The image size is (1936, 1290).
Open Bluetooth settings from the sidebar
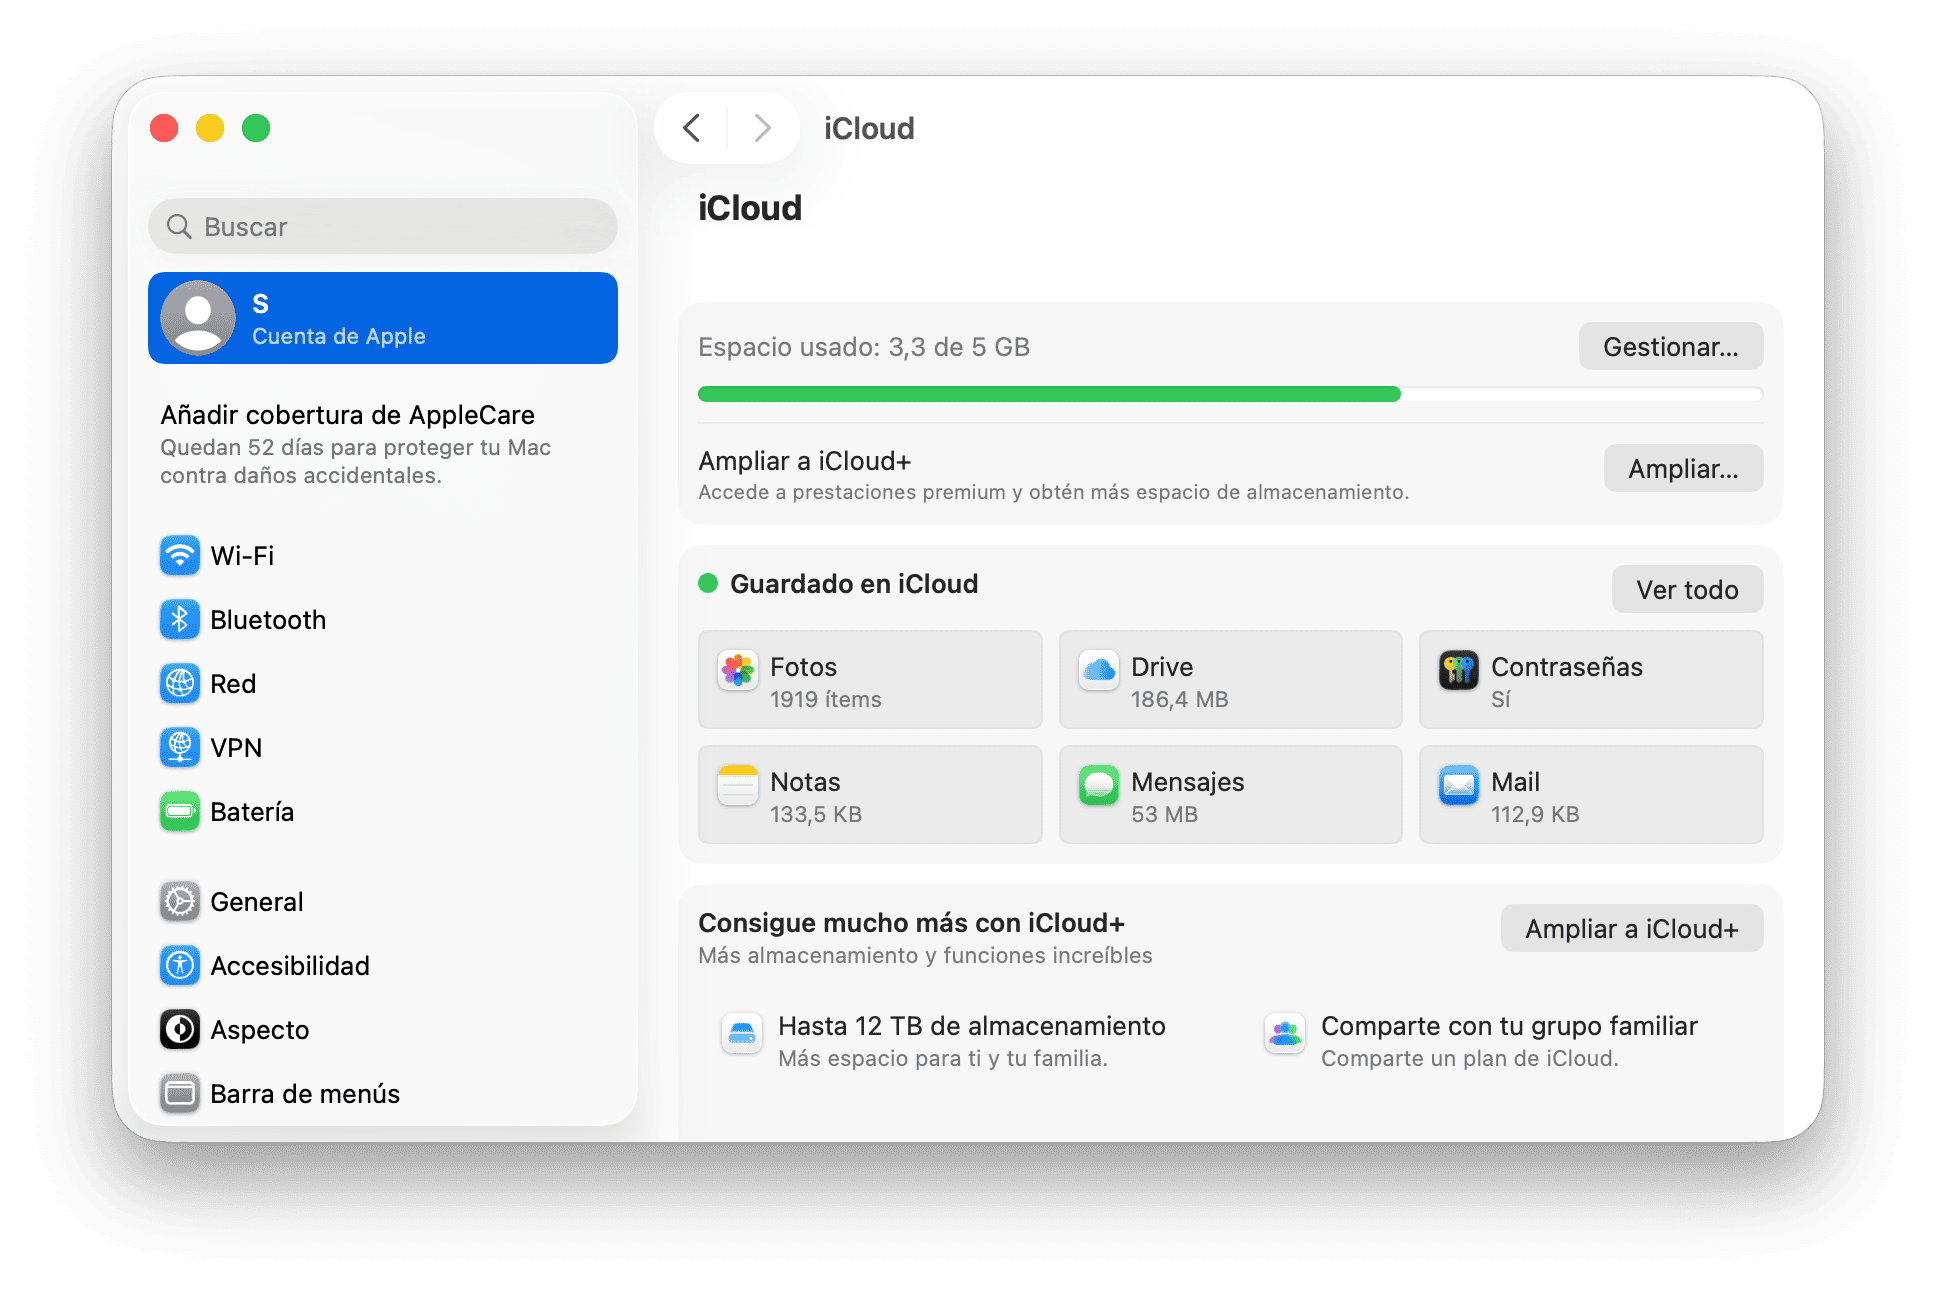[179, 619]
